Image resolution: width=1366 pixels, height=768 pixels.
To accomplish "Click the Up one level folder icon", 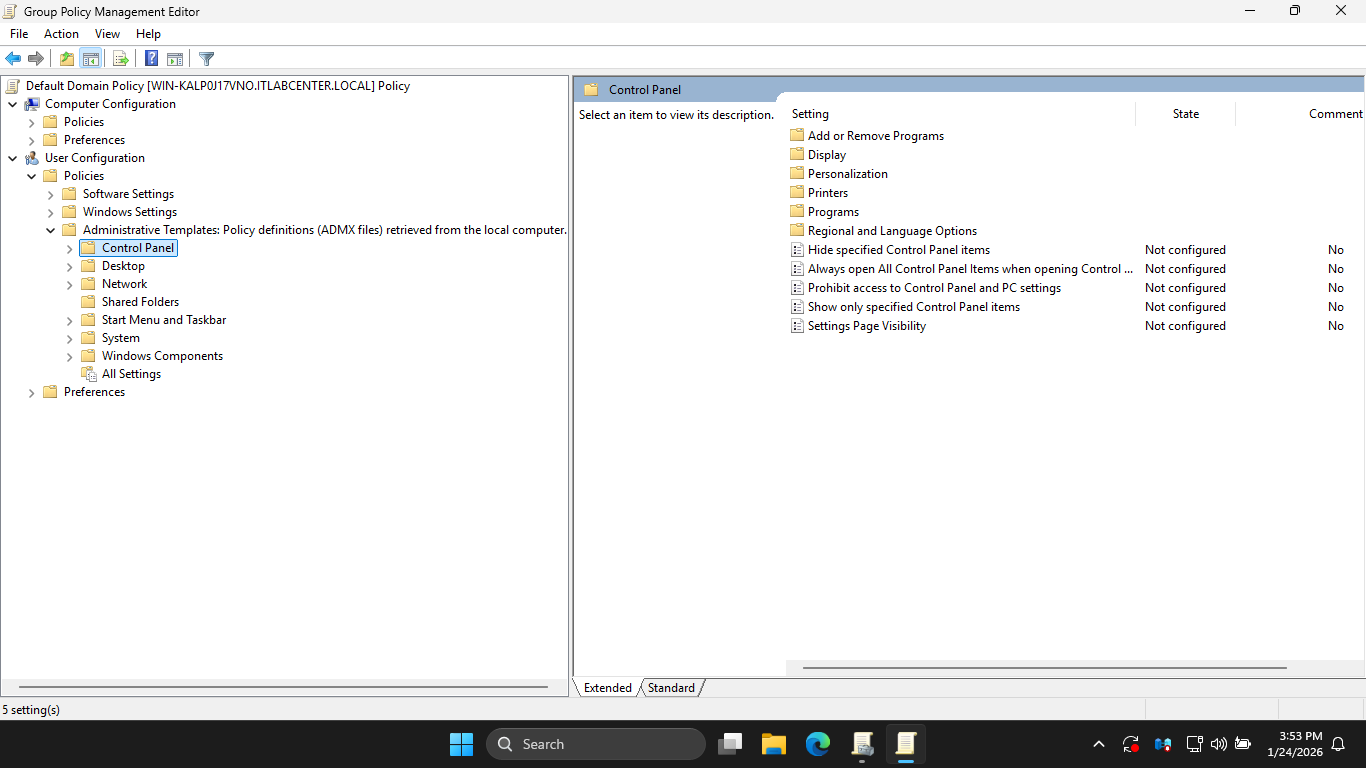I will coord(66,59).
